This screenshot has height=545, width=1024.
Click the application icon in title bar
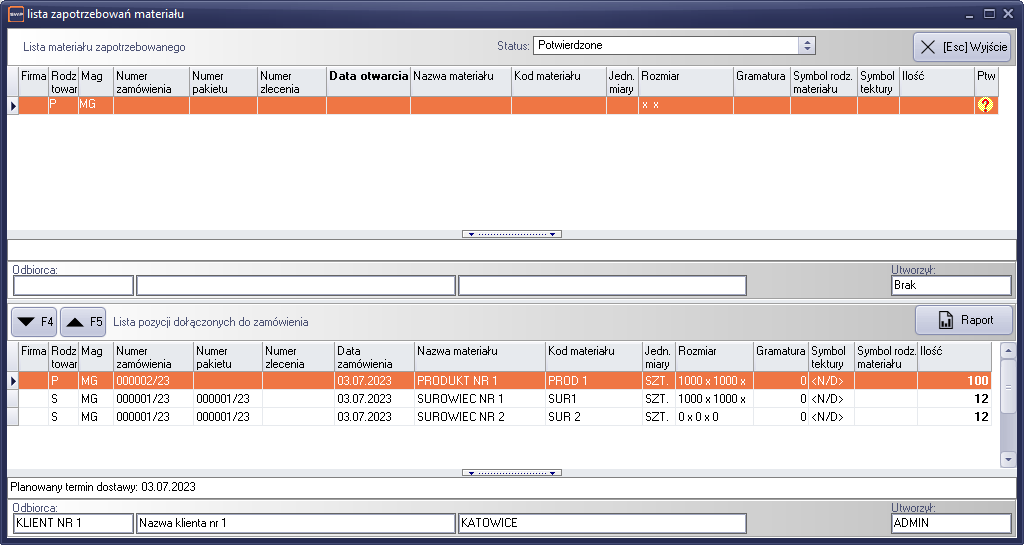16,14
